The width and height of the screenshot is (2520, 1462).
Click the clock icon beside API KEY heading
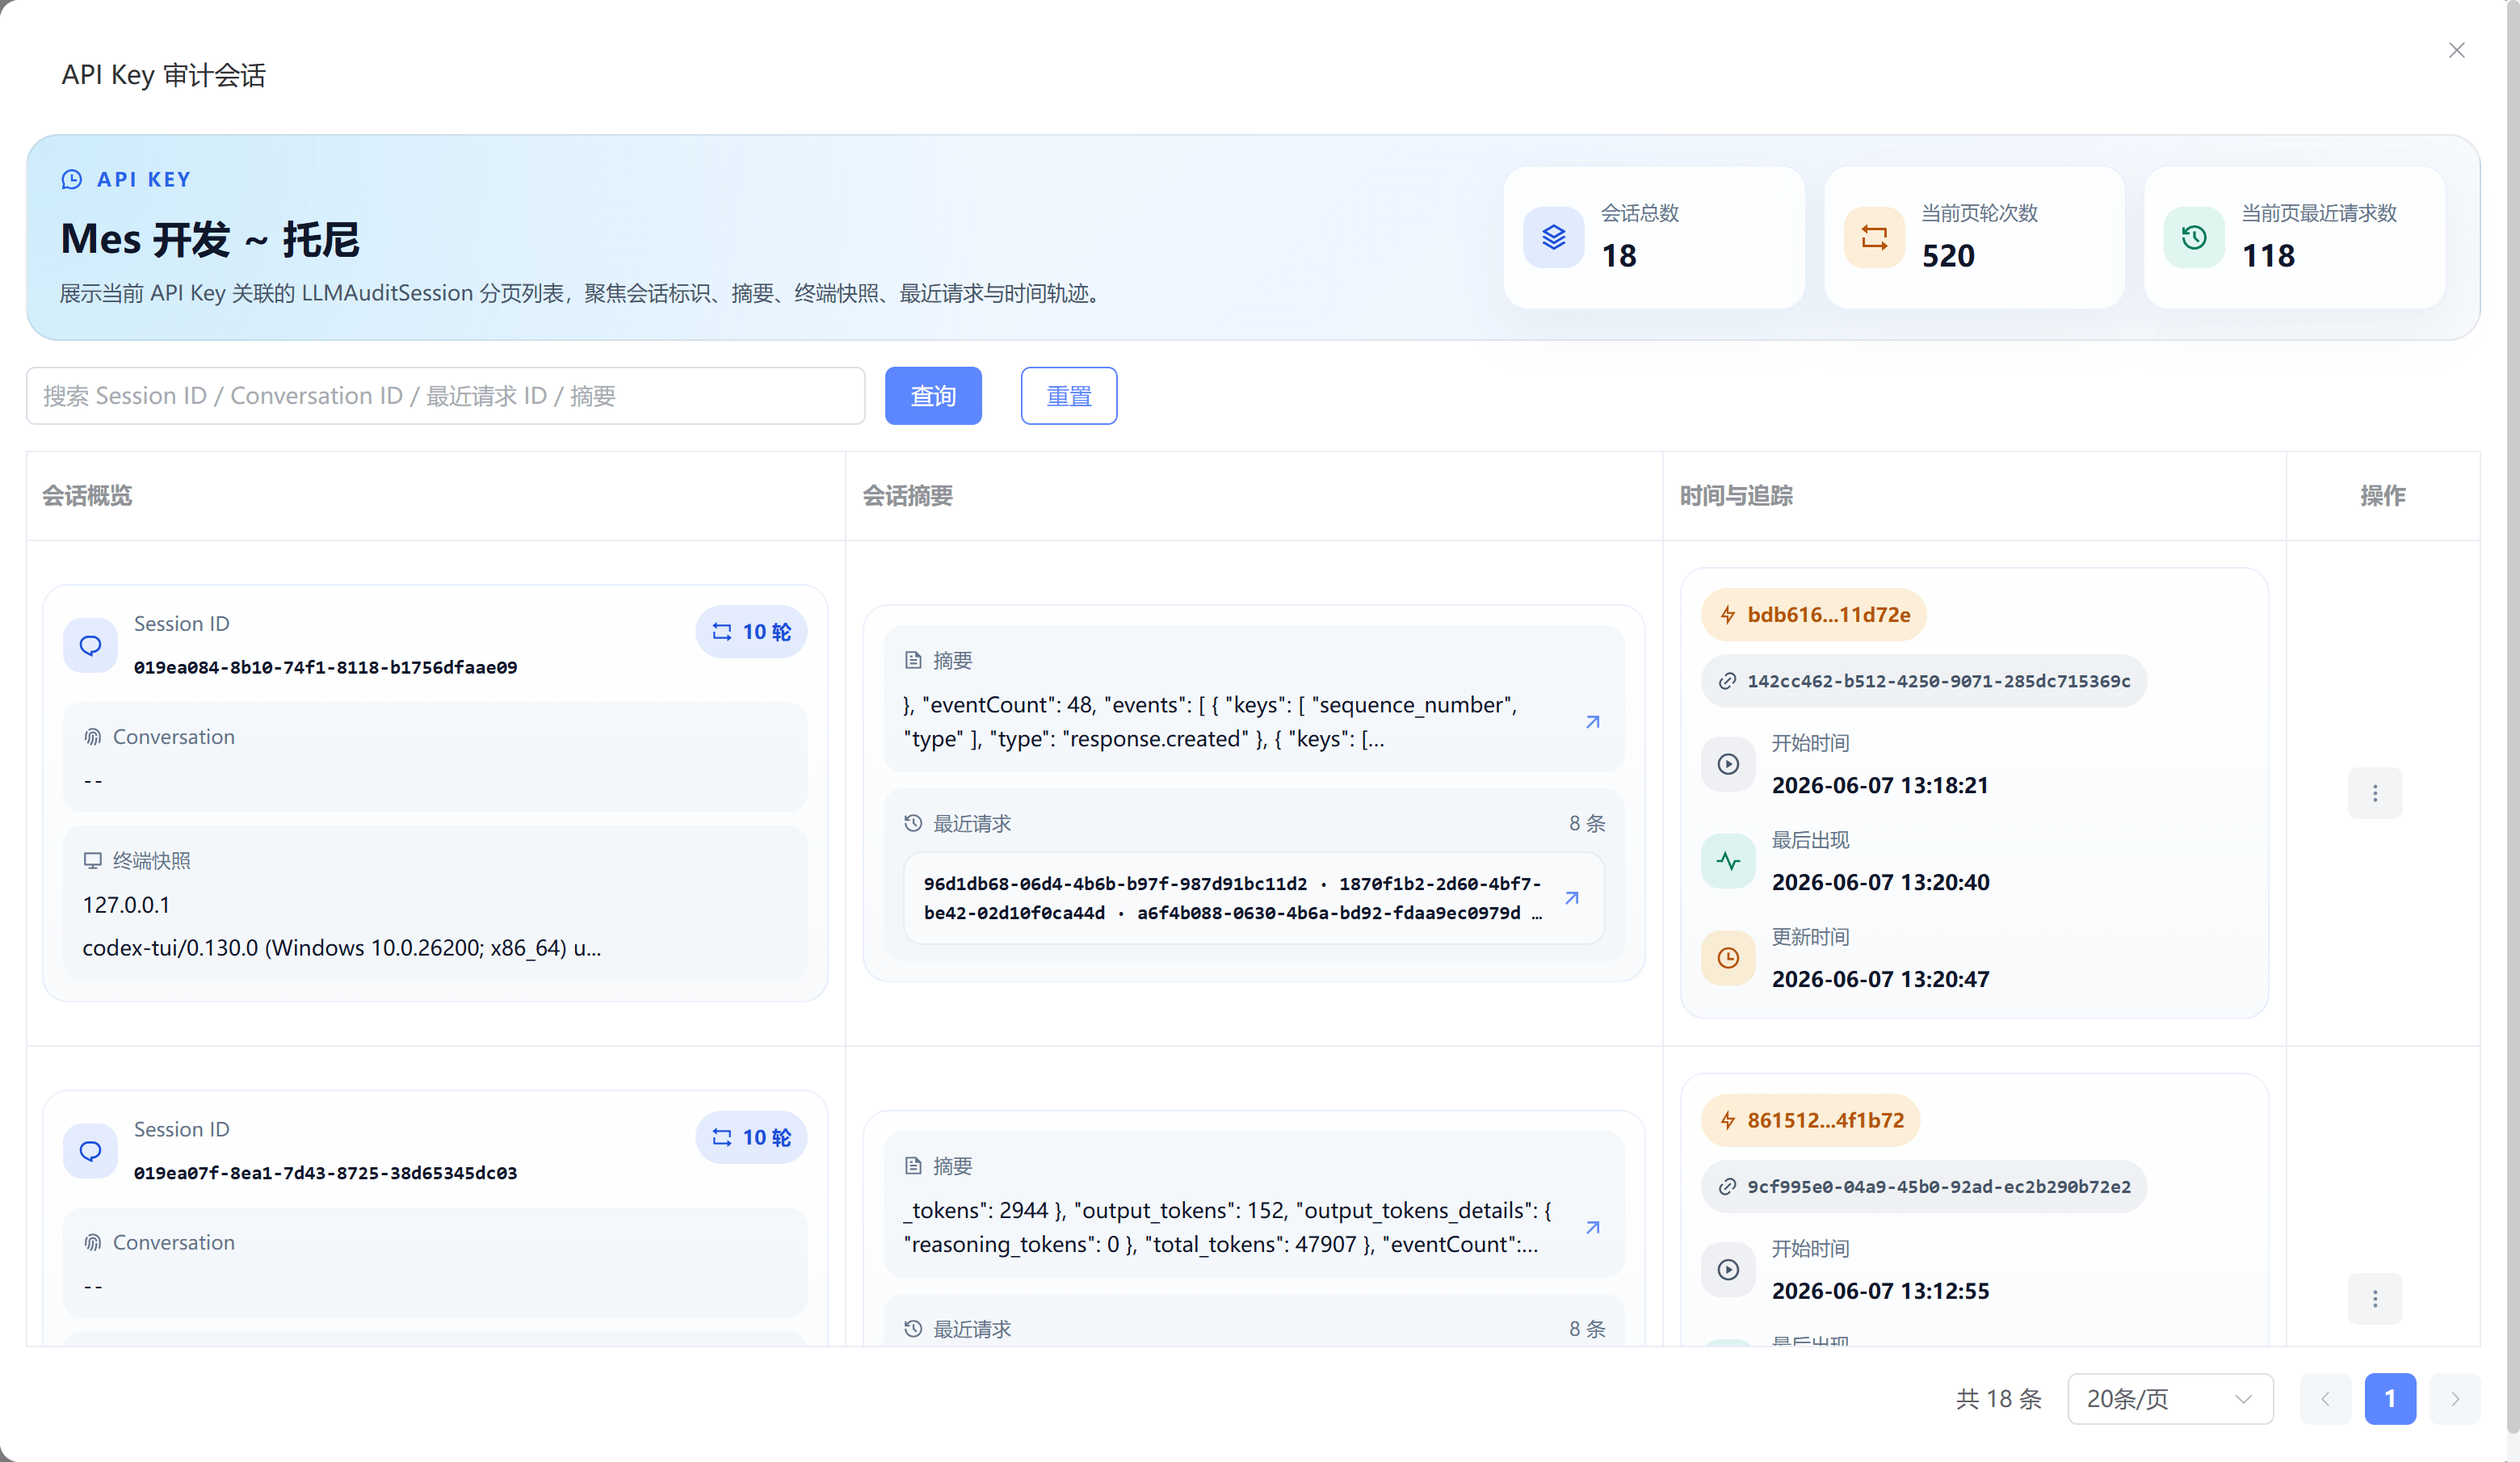[x=72, y=179]
